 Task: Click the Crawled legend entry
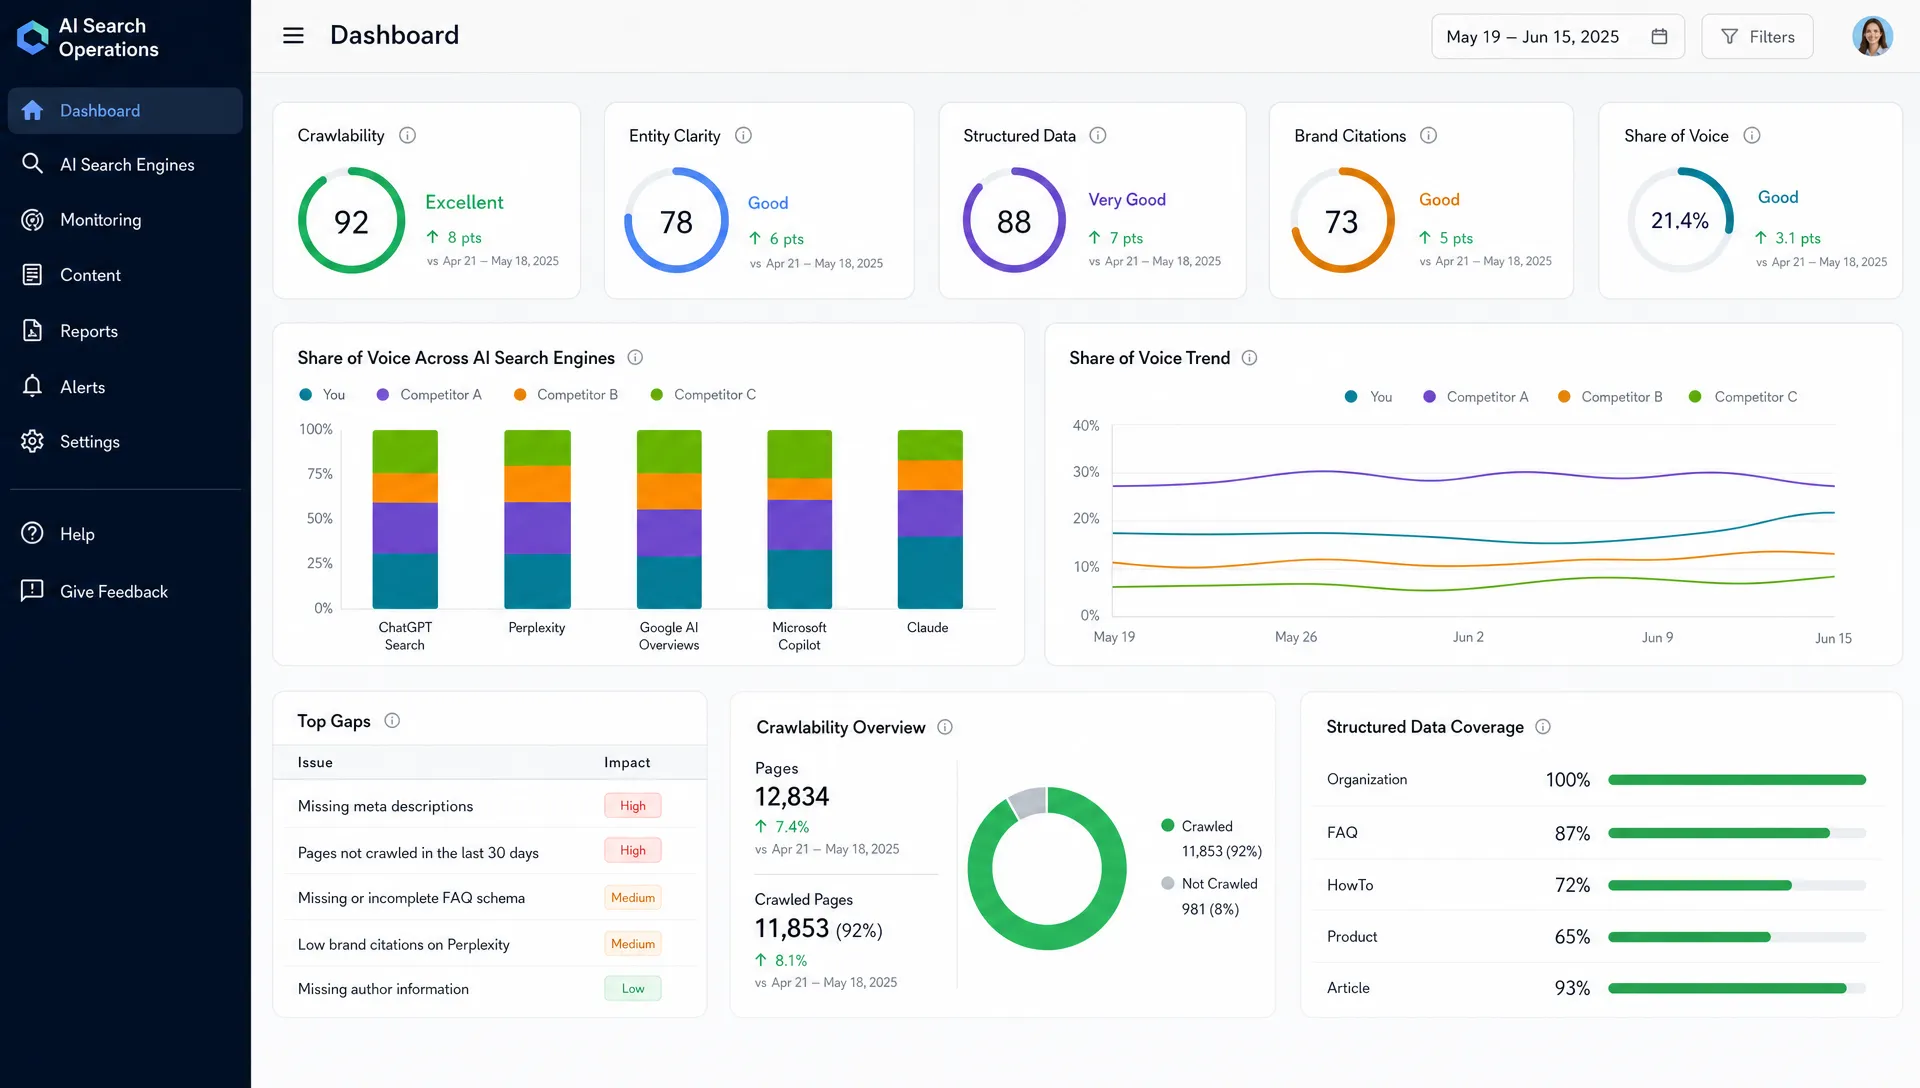1211,838
